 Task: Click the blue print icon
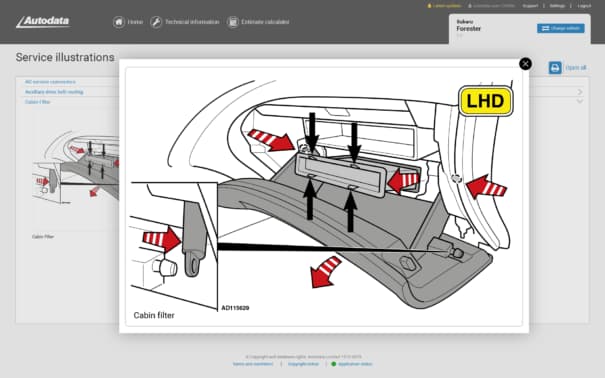coord(555,68)
